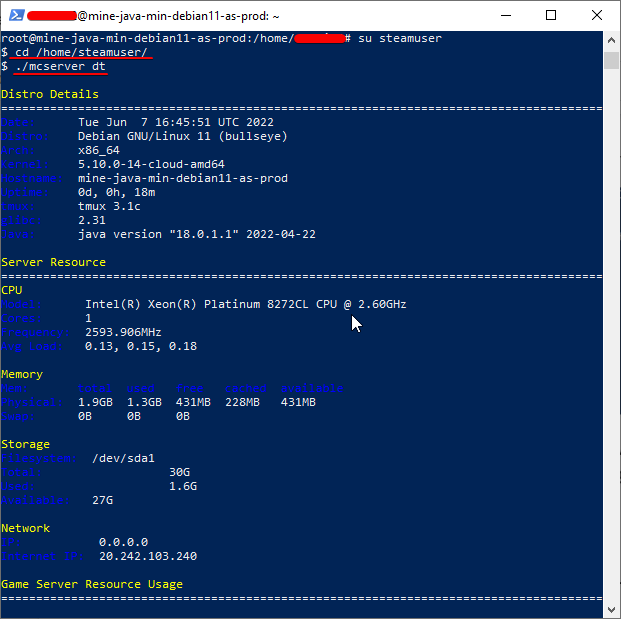Viewport: 621px width, 619px height.
Task: Click the physical free memory '431MB' under free
Action: (193, 402)
